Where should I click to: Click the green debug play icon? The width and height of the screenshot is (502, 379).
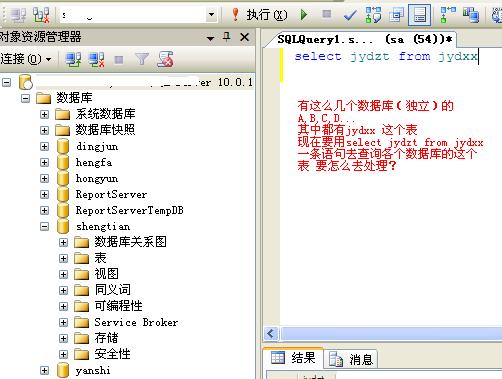304,15
